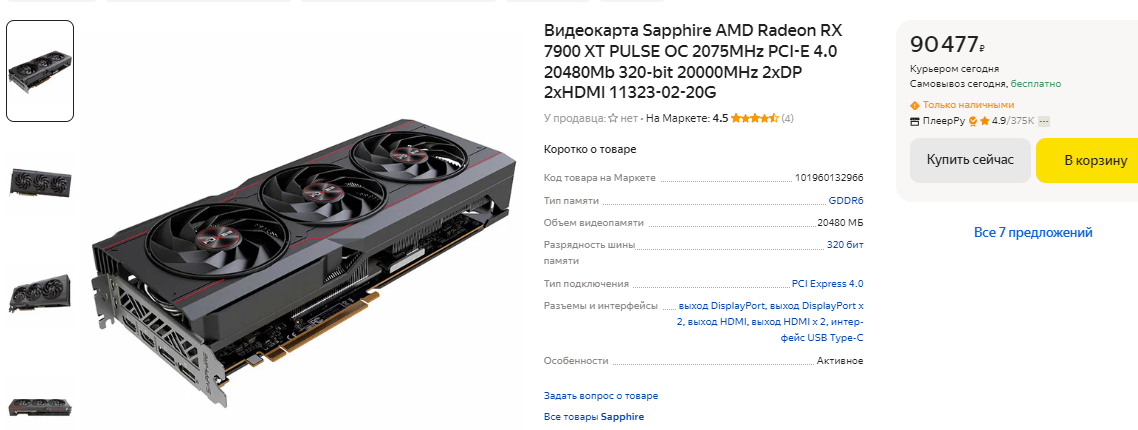Image resolution: width=1138 pixels, height=430 pixels.
Task: Select the first product thumbnail
Action: click(40, 71)
